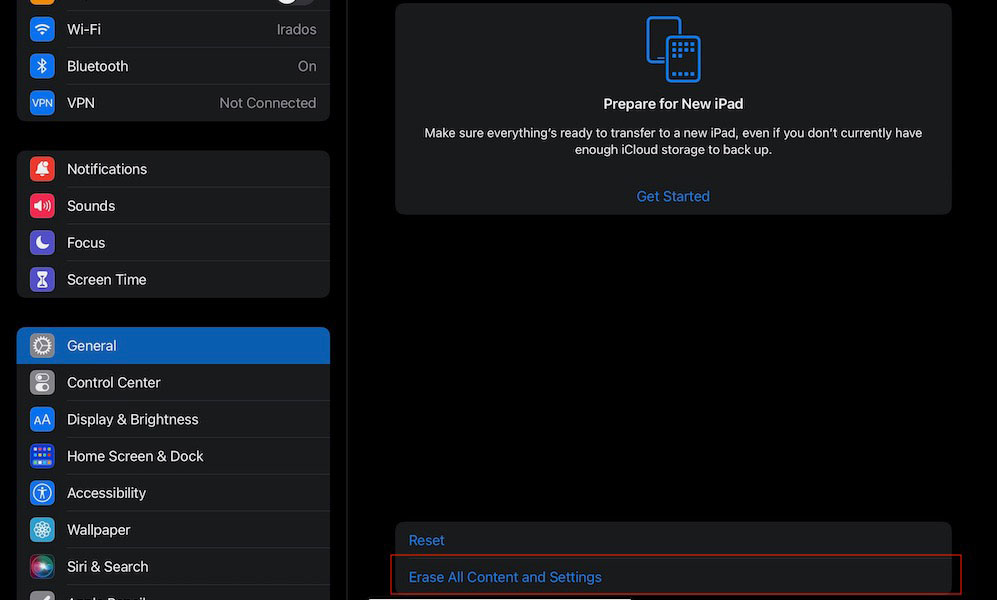Tap the blue Bluetooth icon
This screenshot has width=997, height=600.
tap(42, 66)
